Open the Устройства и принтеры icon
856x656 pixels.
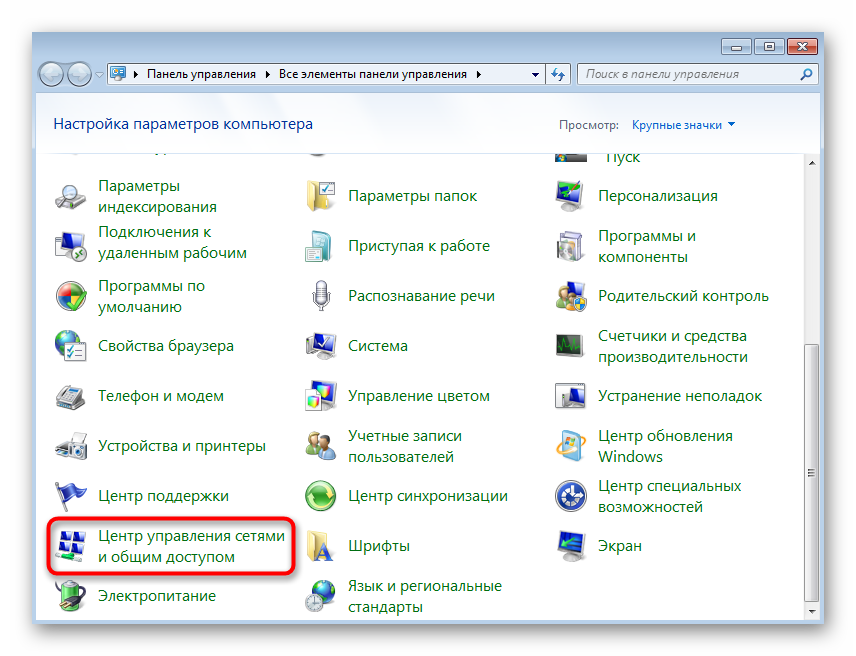click(70, 446)
